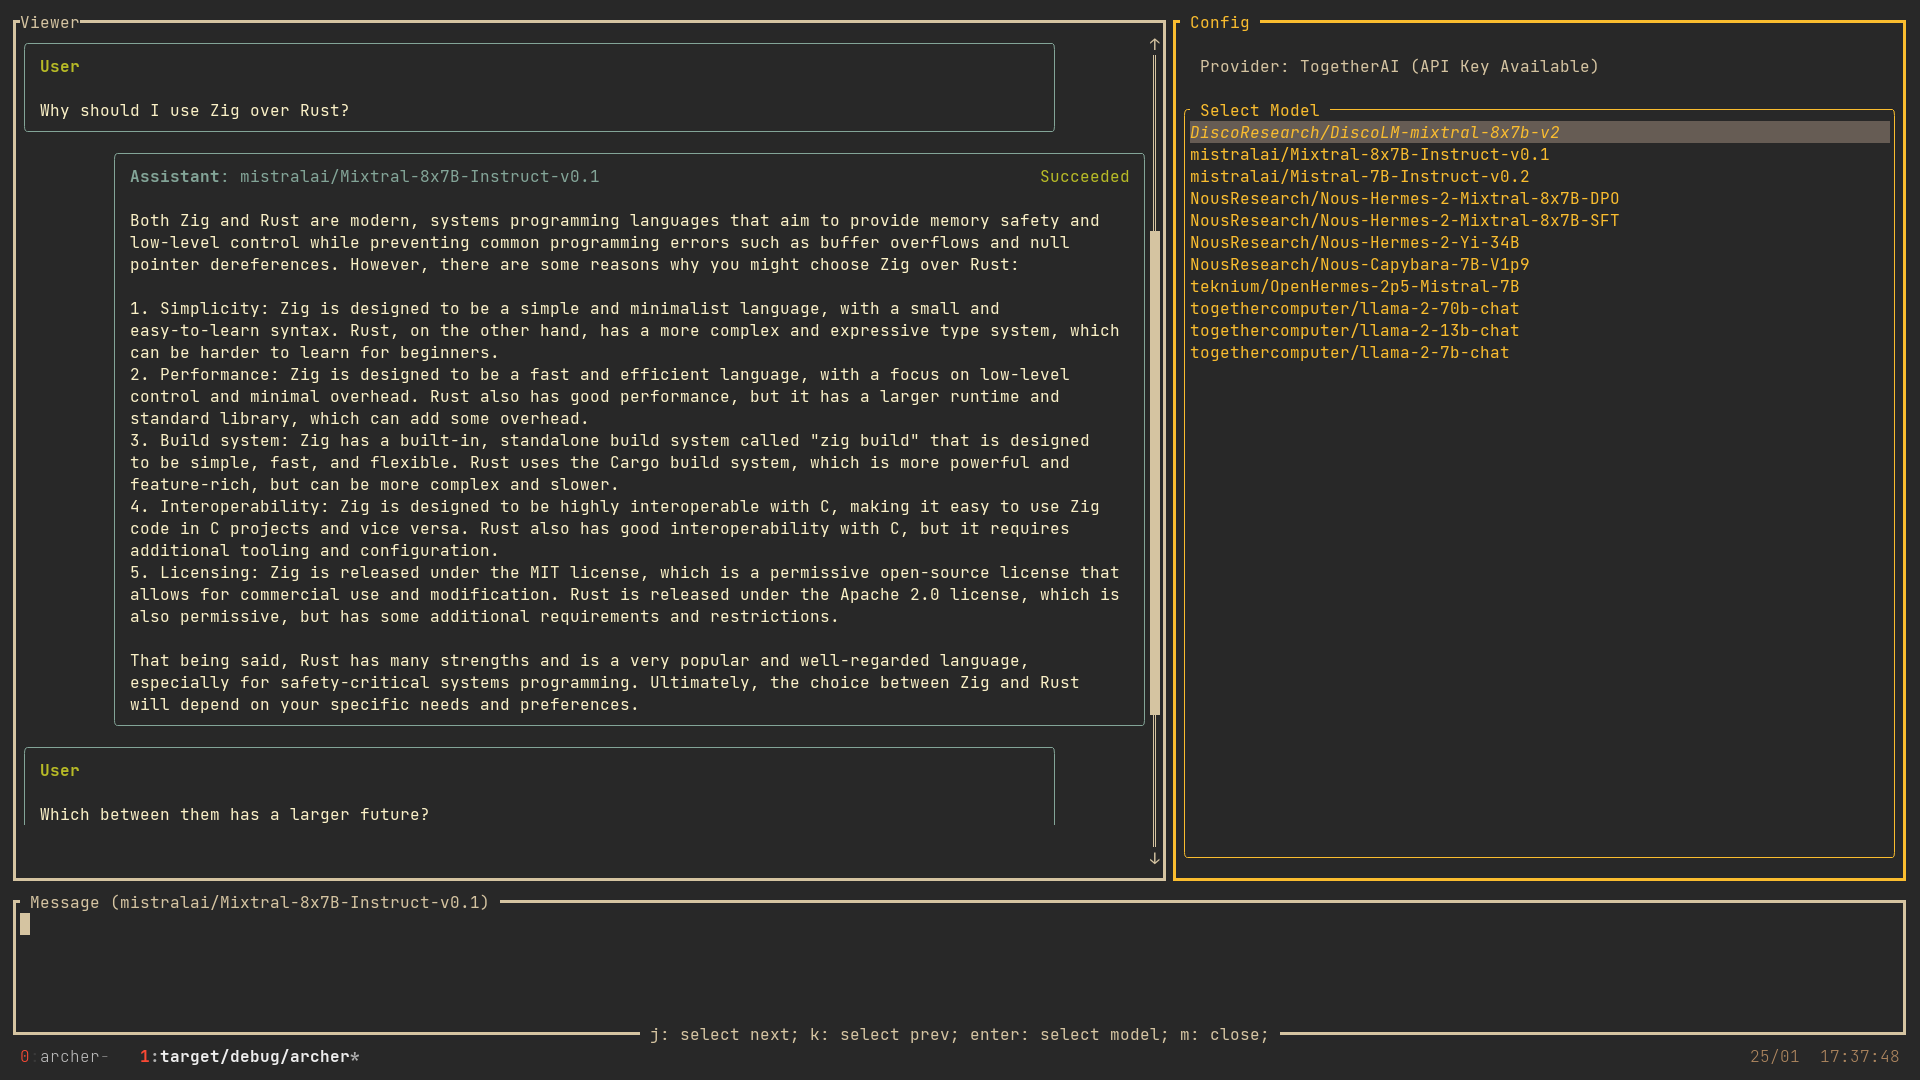Viewport: 1920px width, 1080px height.
Task: Click the viewer scroll down arrow
Action: tap(1154, 858)
